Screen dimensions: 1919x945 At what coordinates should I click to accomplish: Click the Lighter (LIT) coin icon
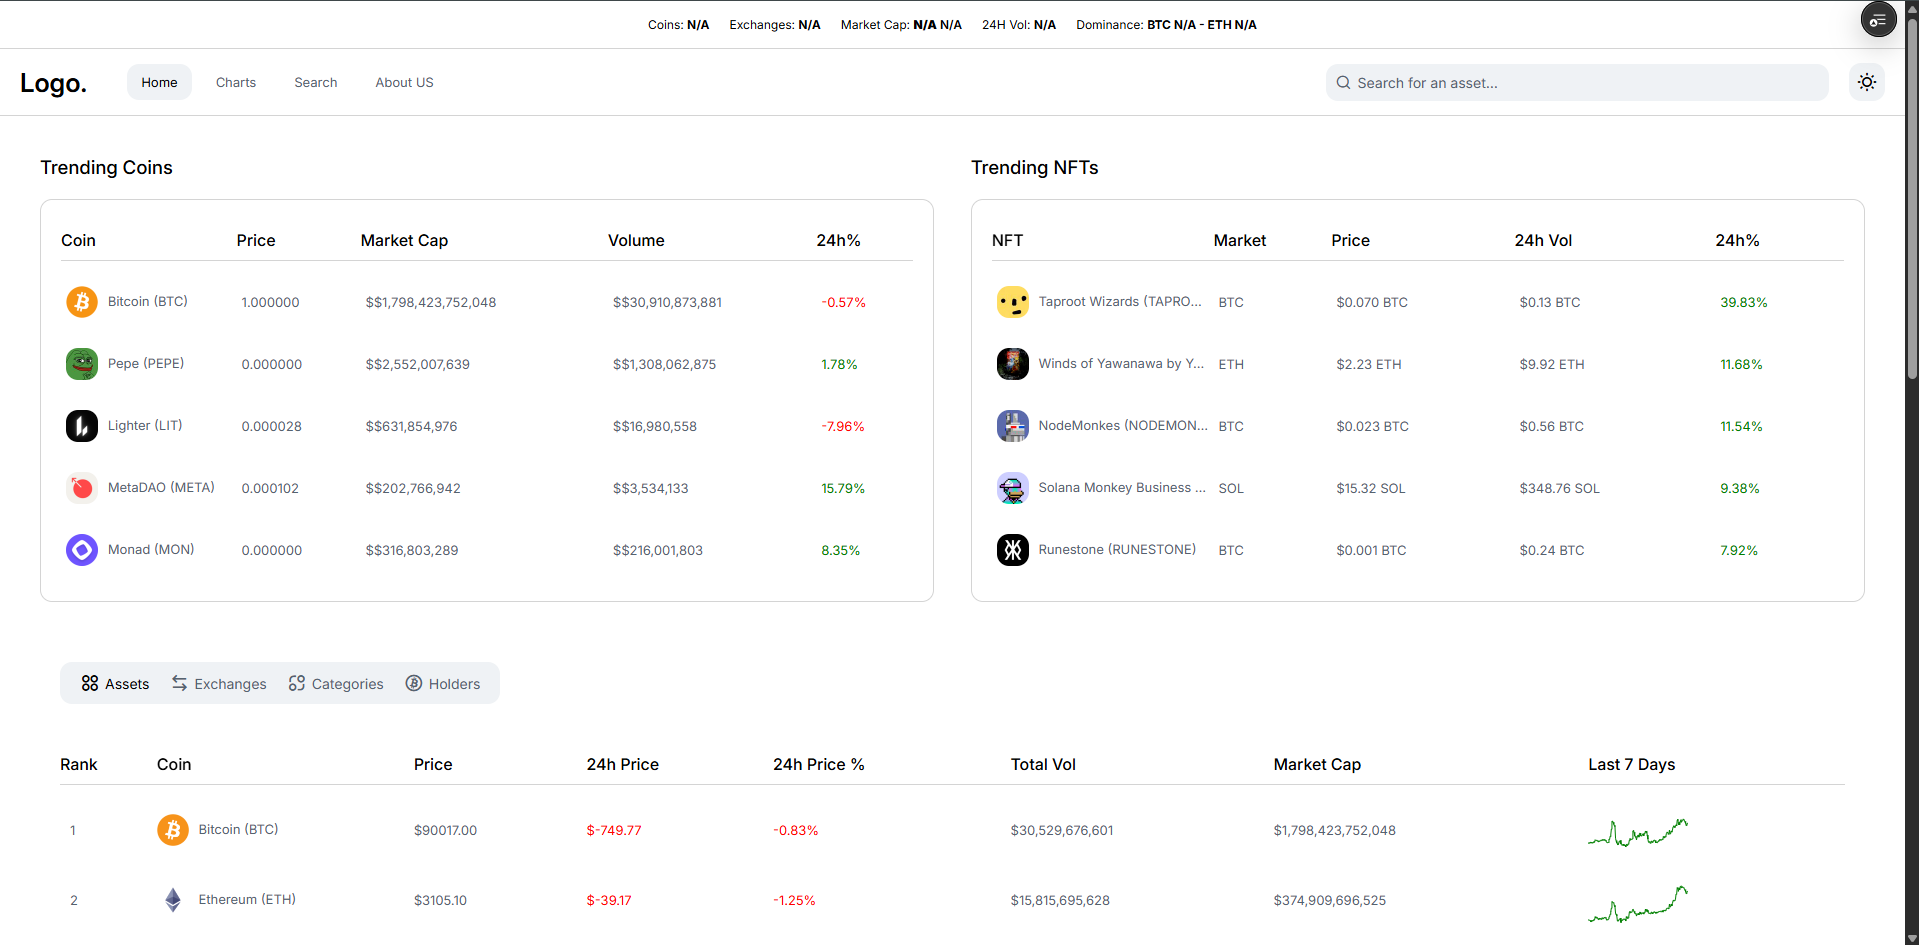pyautogui.click(x=82, y=426)
